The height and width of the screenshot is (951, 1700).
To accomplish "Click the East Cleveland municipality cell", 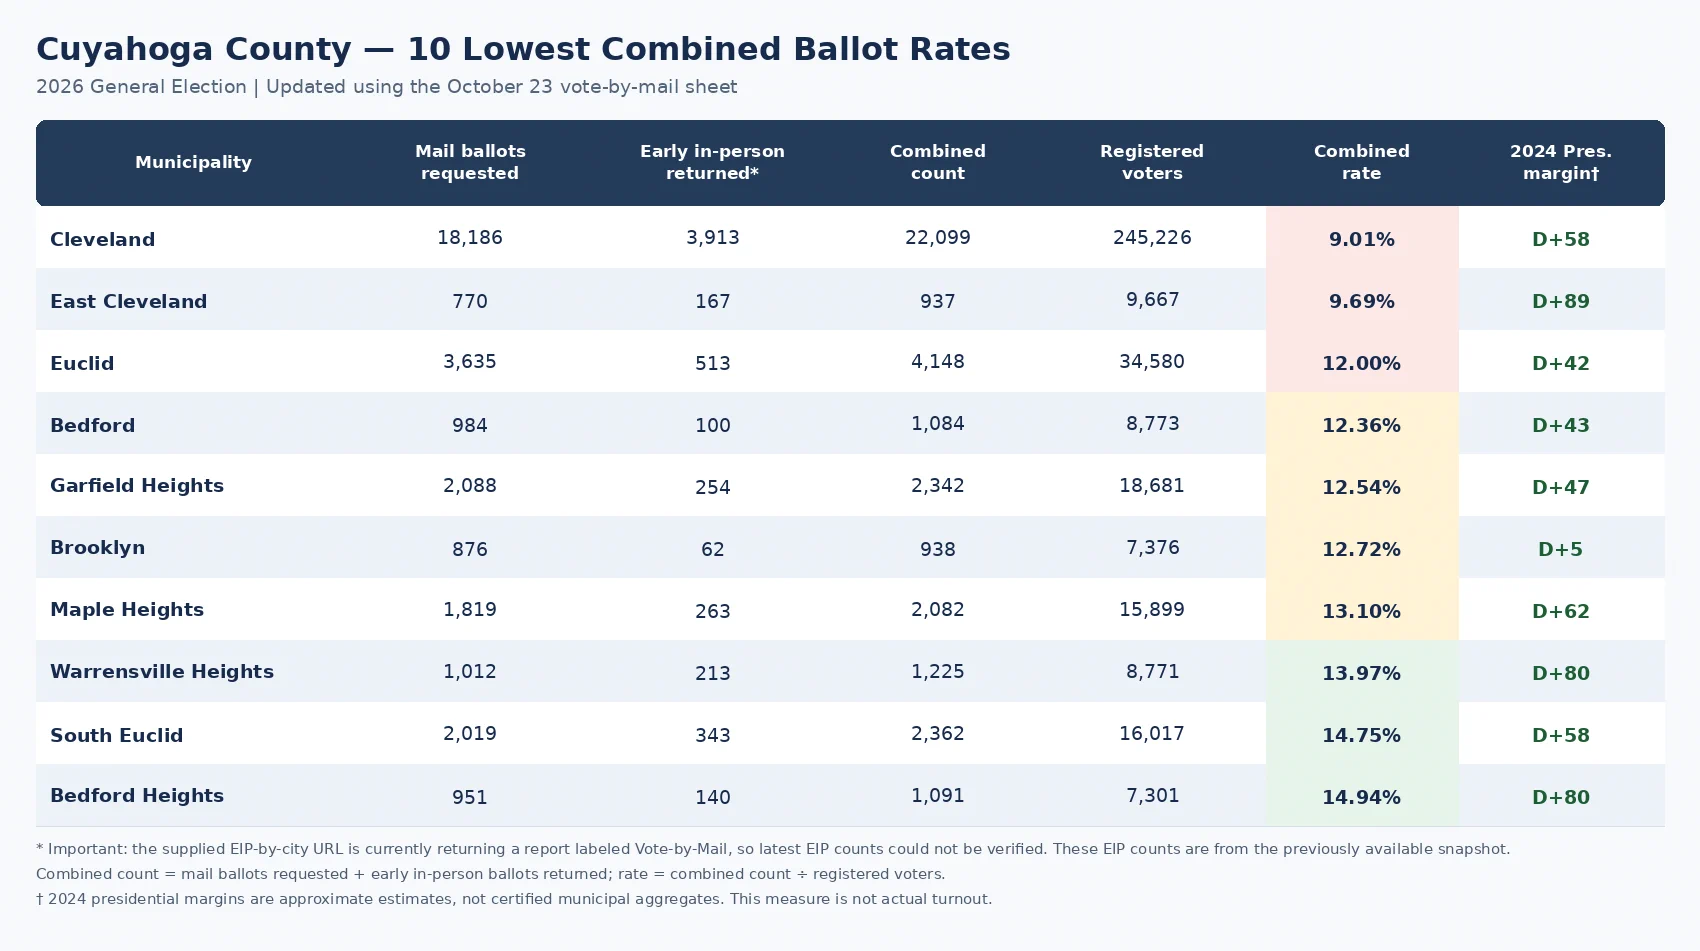I will point(128,301).
